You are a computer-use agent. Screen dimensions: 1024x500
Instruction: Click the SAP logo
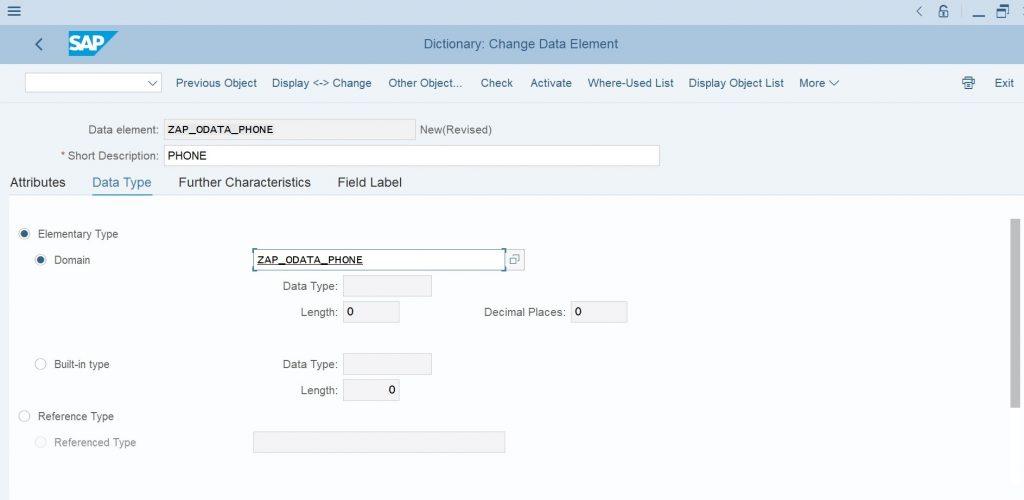[x=92, y=44]
